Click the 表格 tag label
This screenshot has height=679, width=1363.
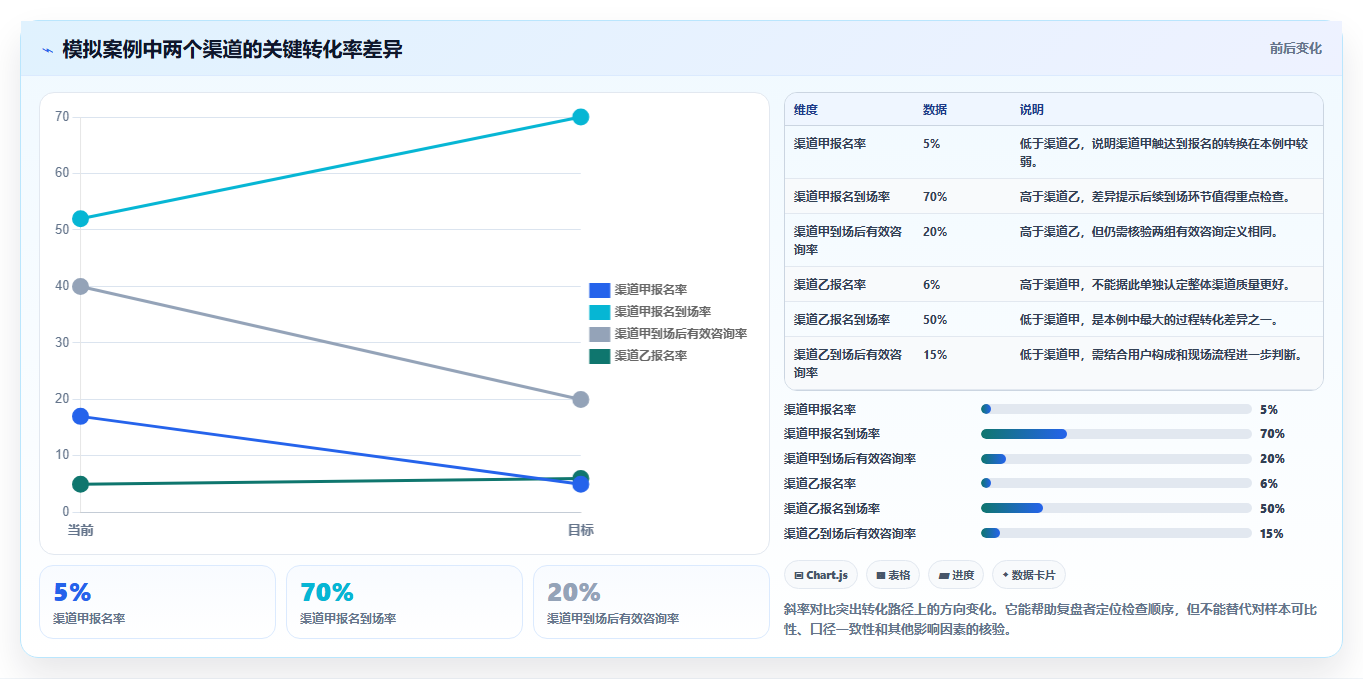coord(899,575)
